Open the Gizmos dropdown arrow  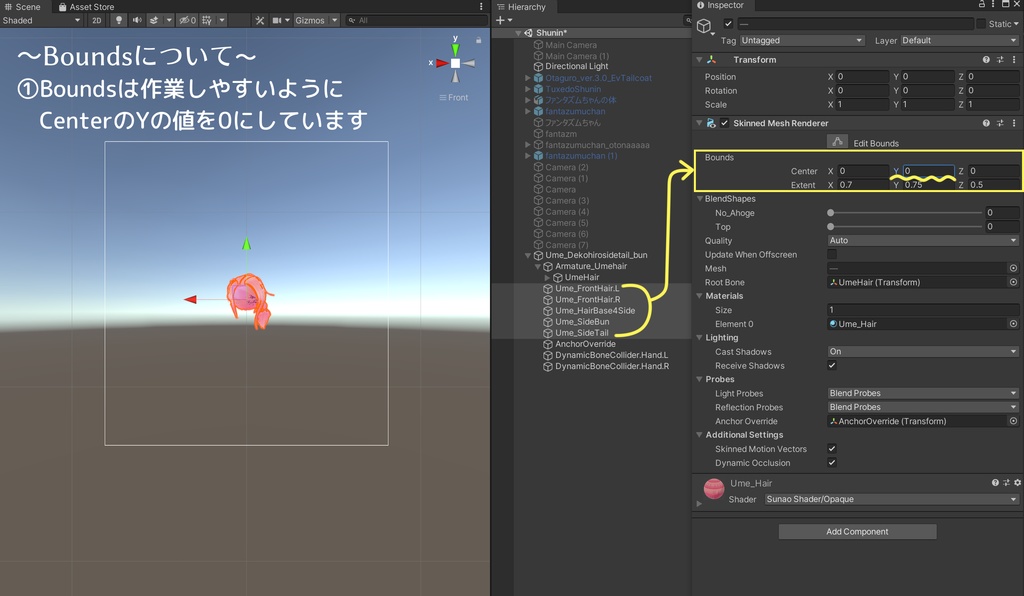(335, 20)
